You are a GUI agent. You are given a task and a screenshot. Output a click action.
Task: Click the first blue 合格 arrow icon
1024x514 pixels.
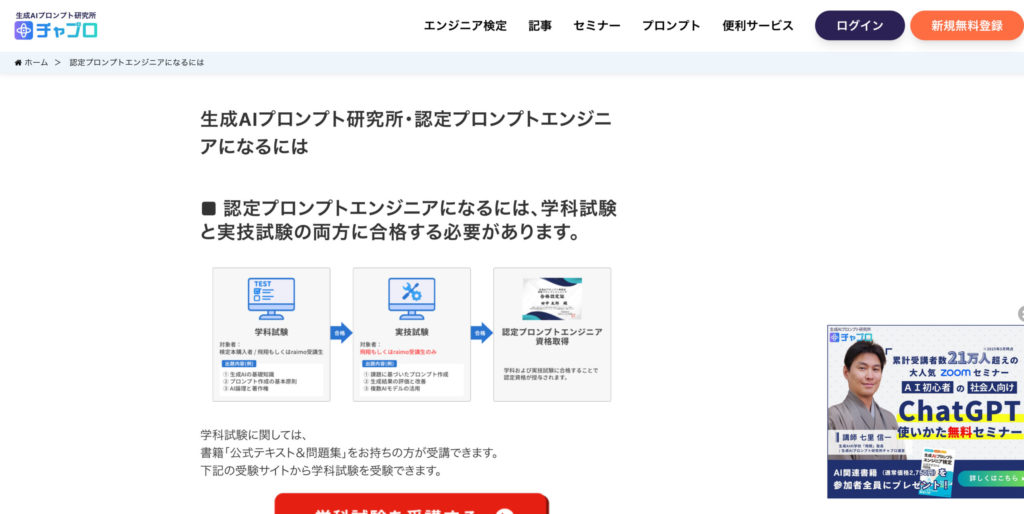tap(342, 332)
